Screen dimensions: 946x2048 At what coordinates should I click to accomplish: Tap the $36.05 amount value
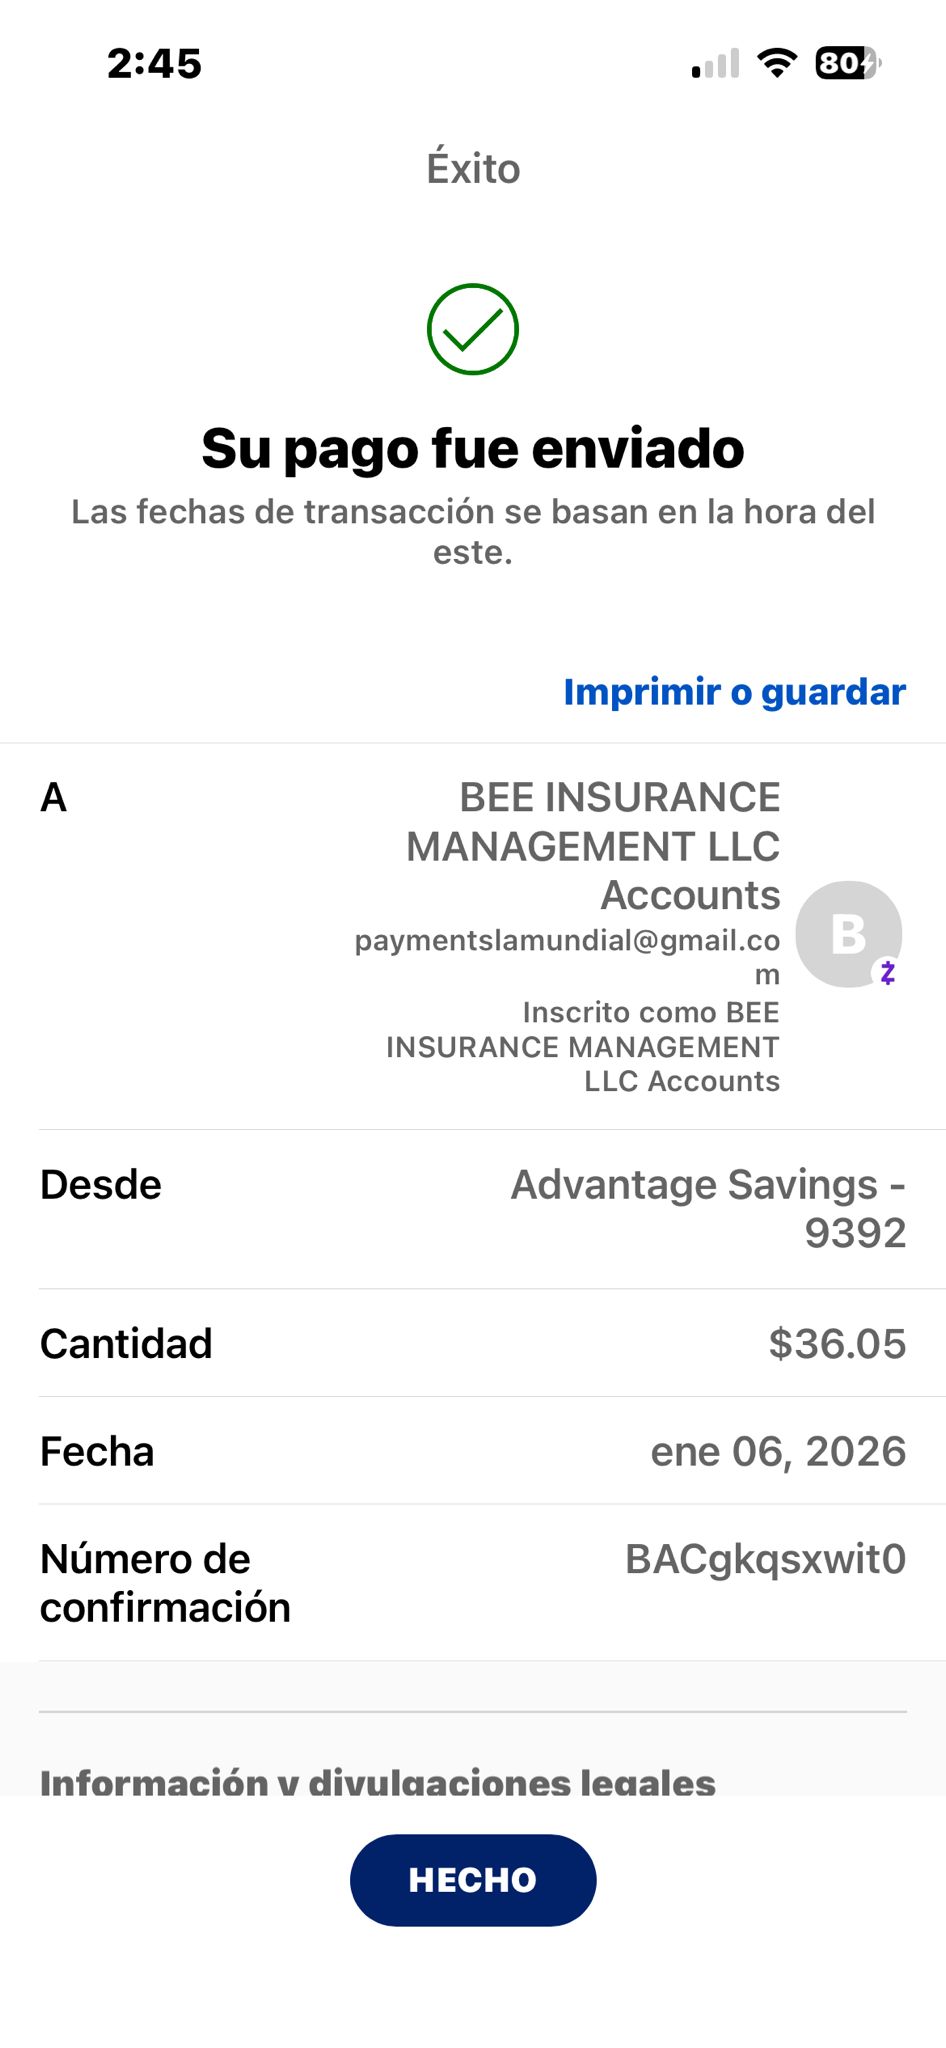click(837, 1344)
